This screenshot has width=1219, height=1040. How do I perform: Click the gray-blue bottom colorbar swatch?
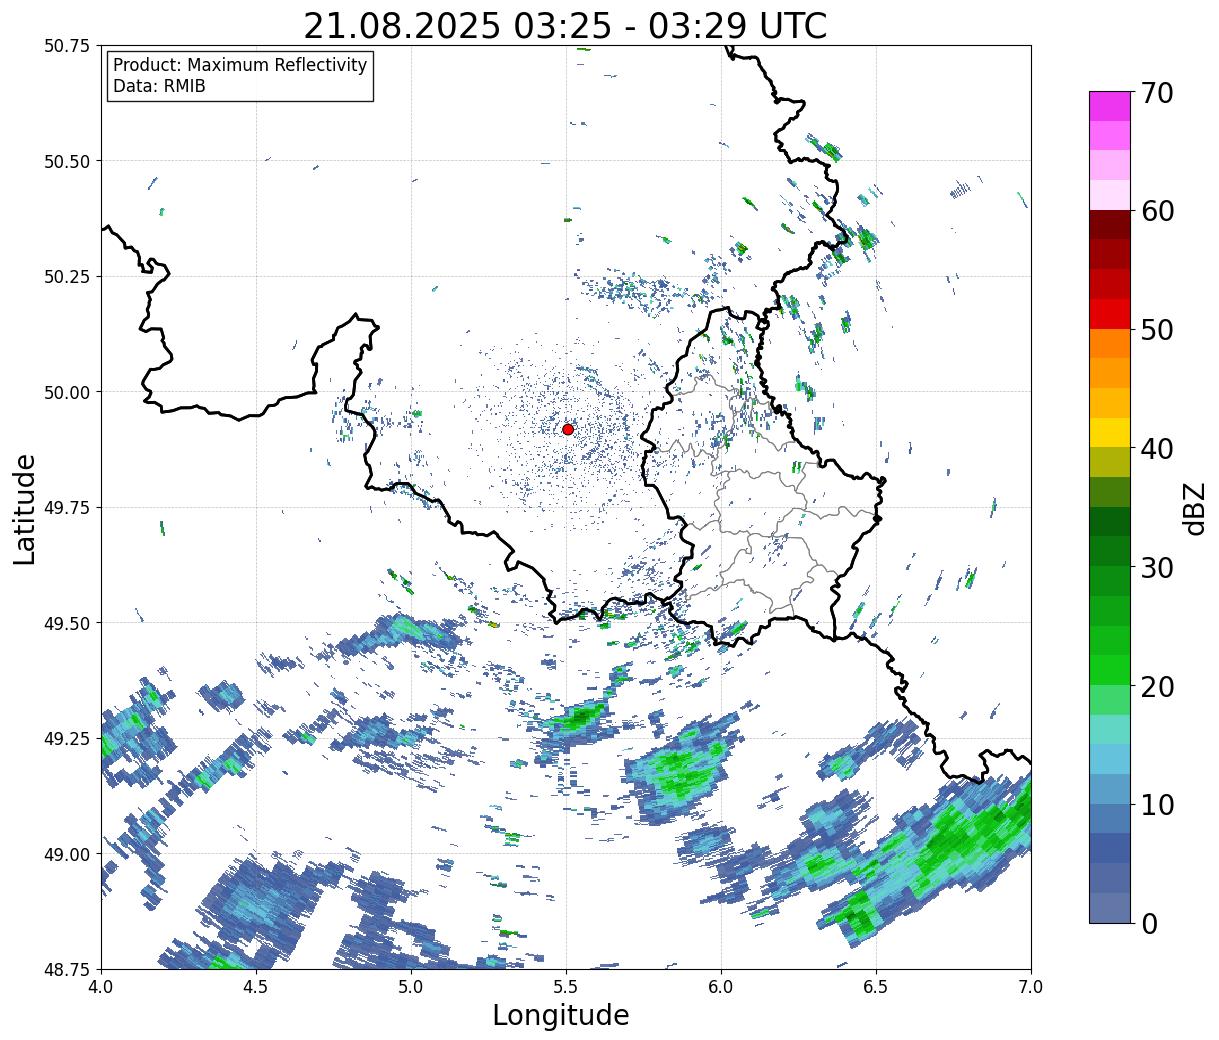(1110, 907)
